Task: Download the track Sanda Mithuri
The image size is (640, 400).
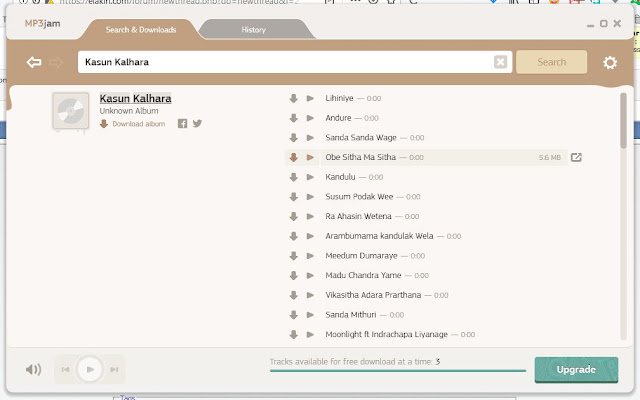Action: (x=293, y=315)
